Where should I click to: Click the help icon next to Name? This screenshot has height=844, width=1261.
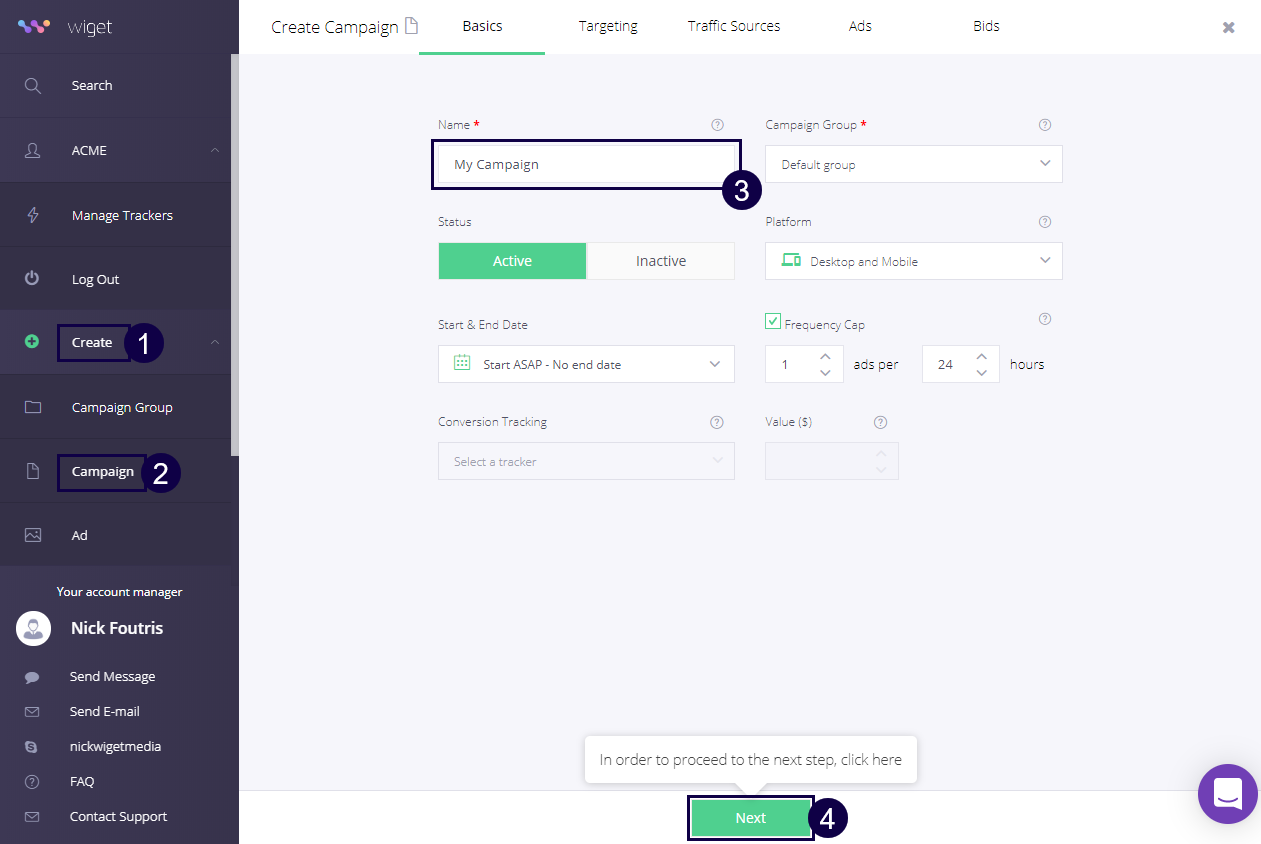pos(717,125)
